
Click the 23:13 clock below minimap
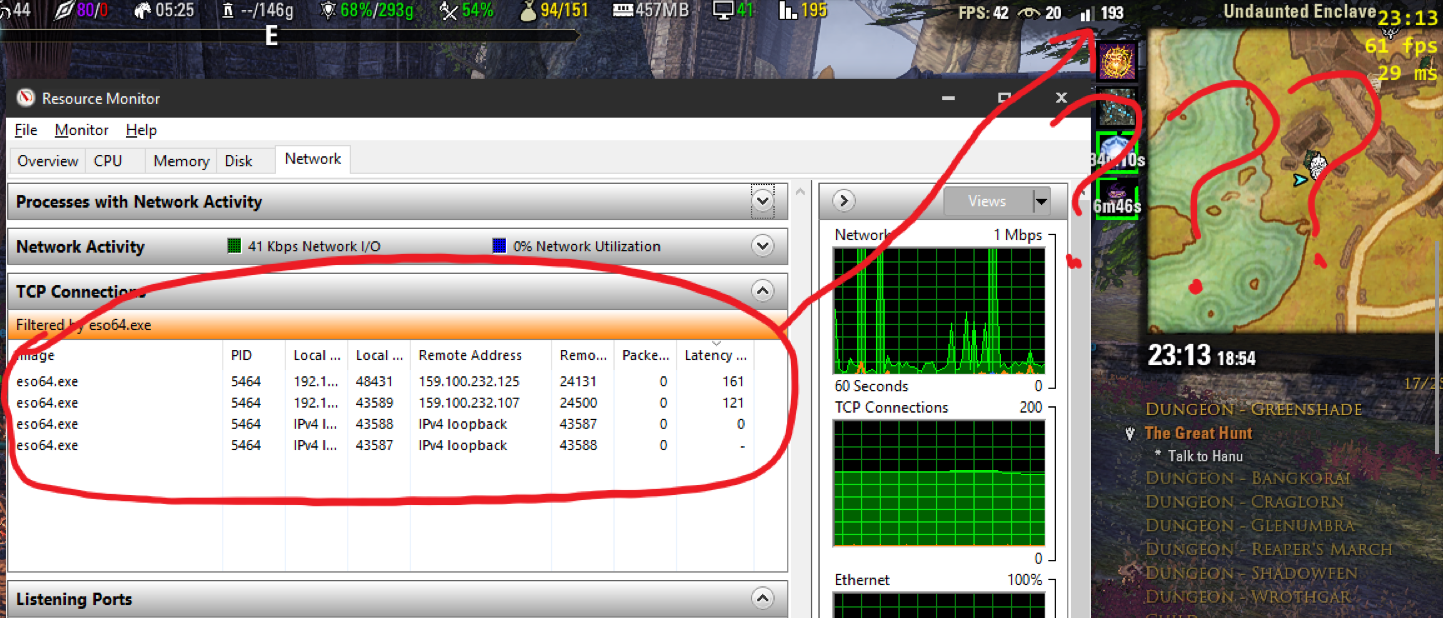point(1179,355)
